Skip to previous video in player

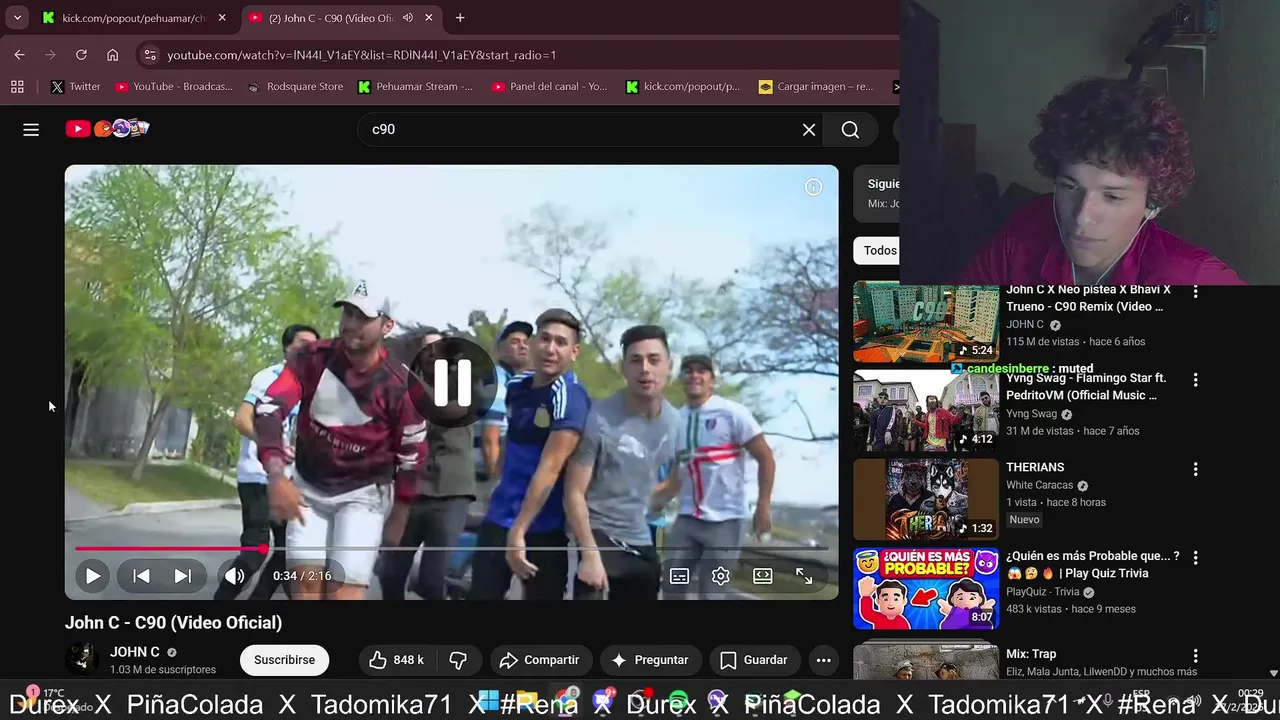click(141, 576)
